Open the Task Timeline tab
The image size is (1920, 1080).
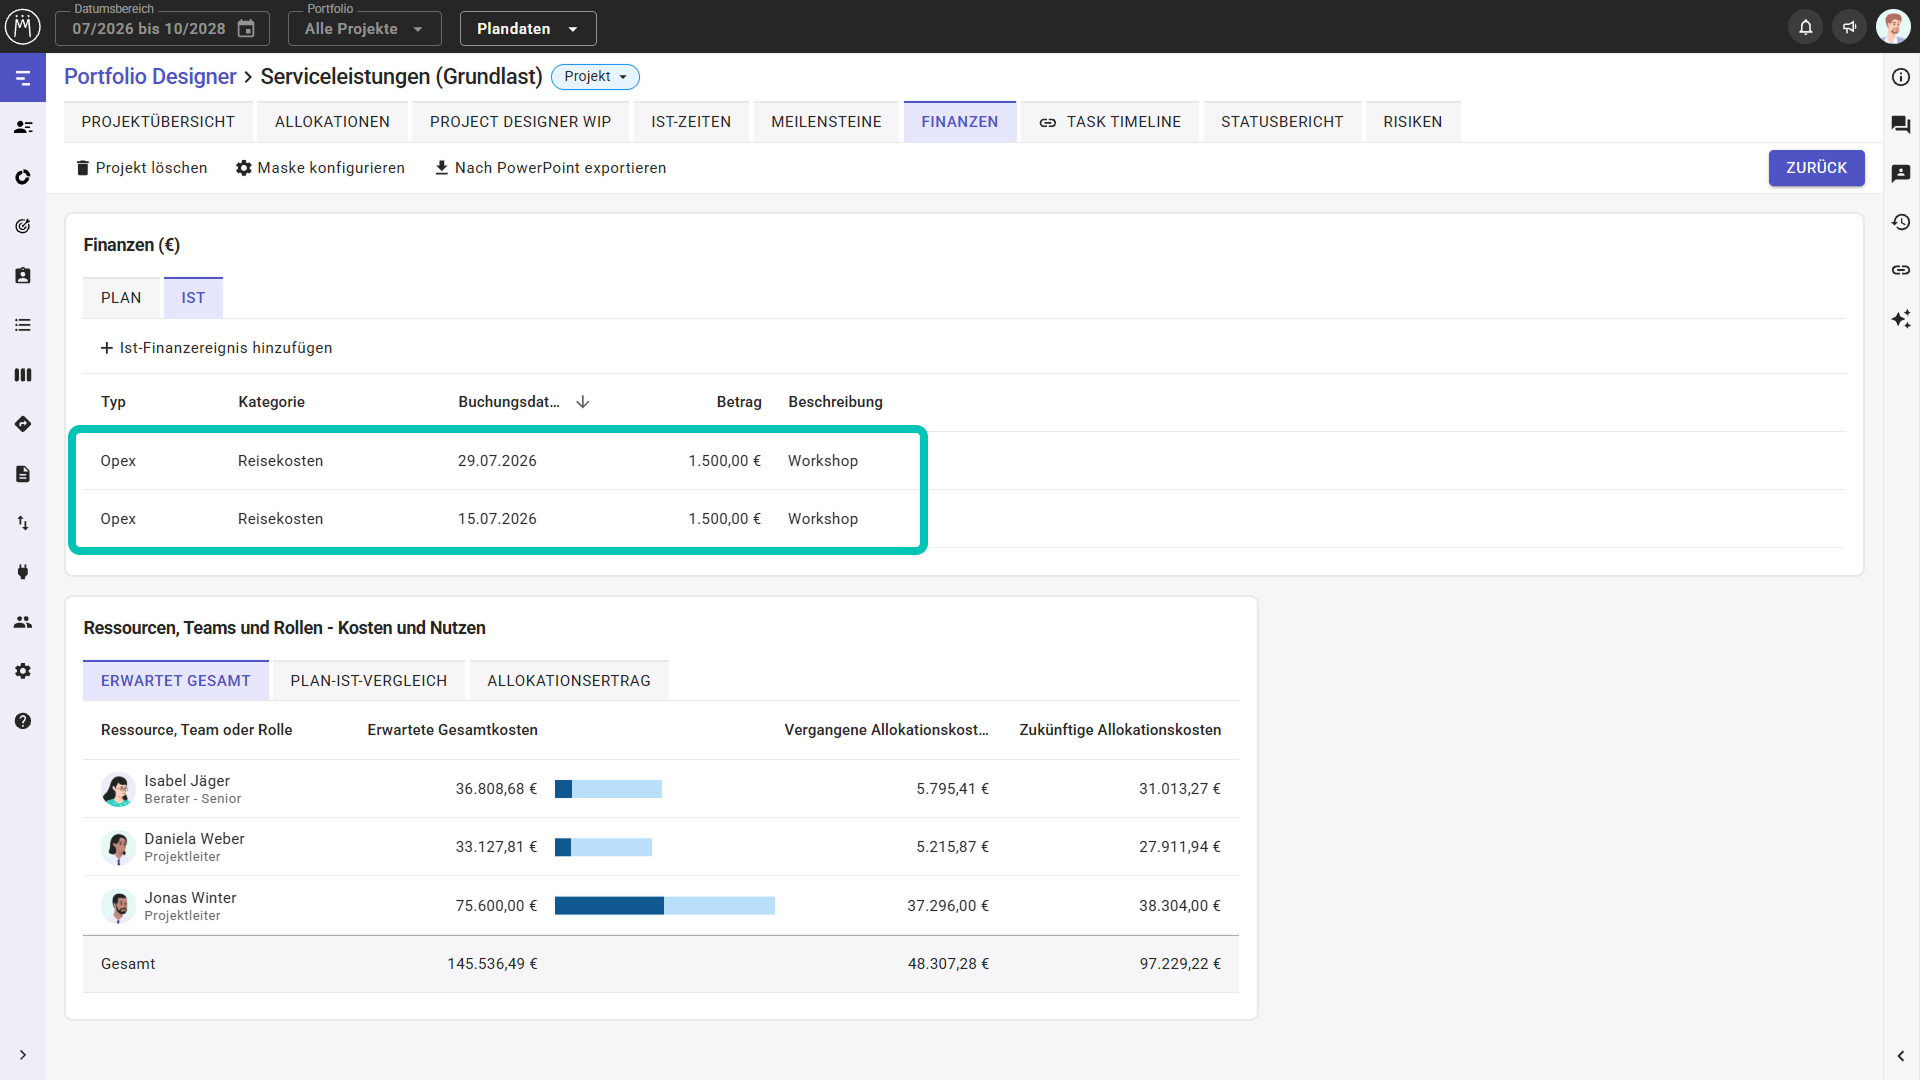(x=1110, y=122)
